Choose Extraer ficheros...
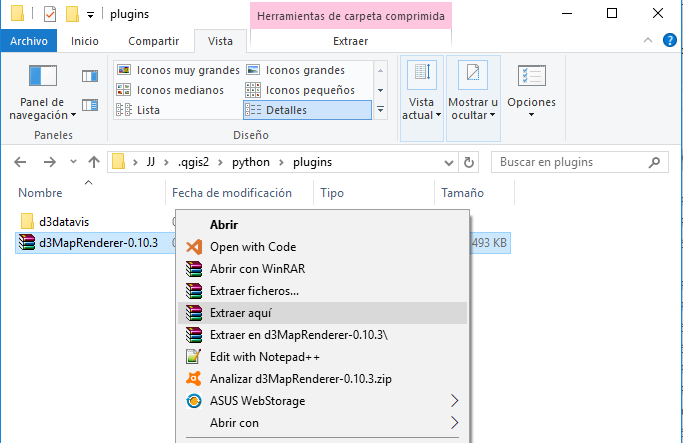The width and height of the screenshot is (683, 443). 322,291
